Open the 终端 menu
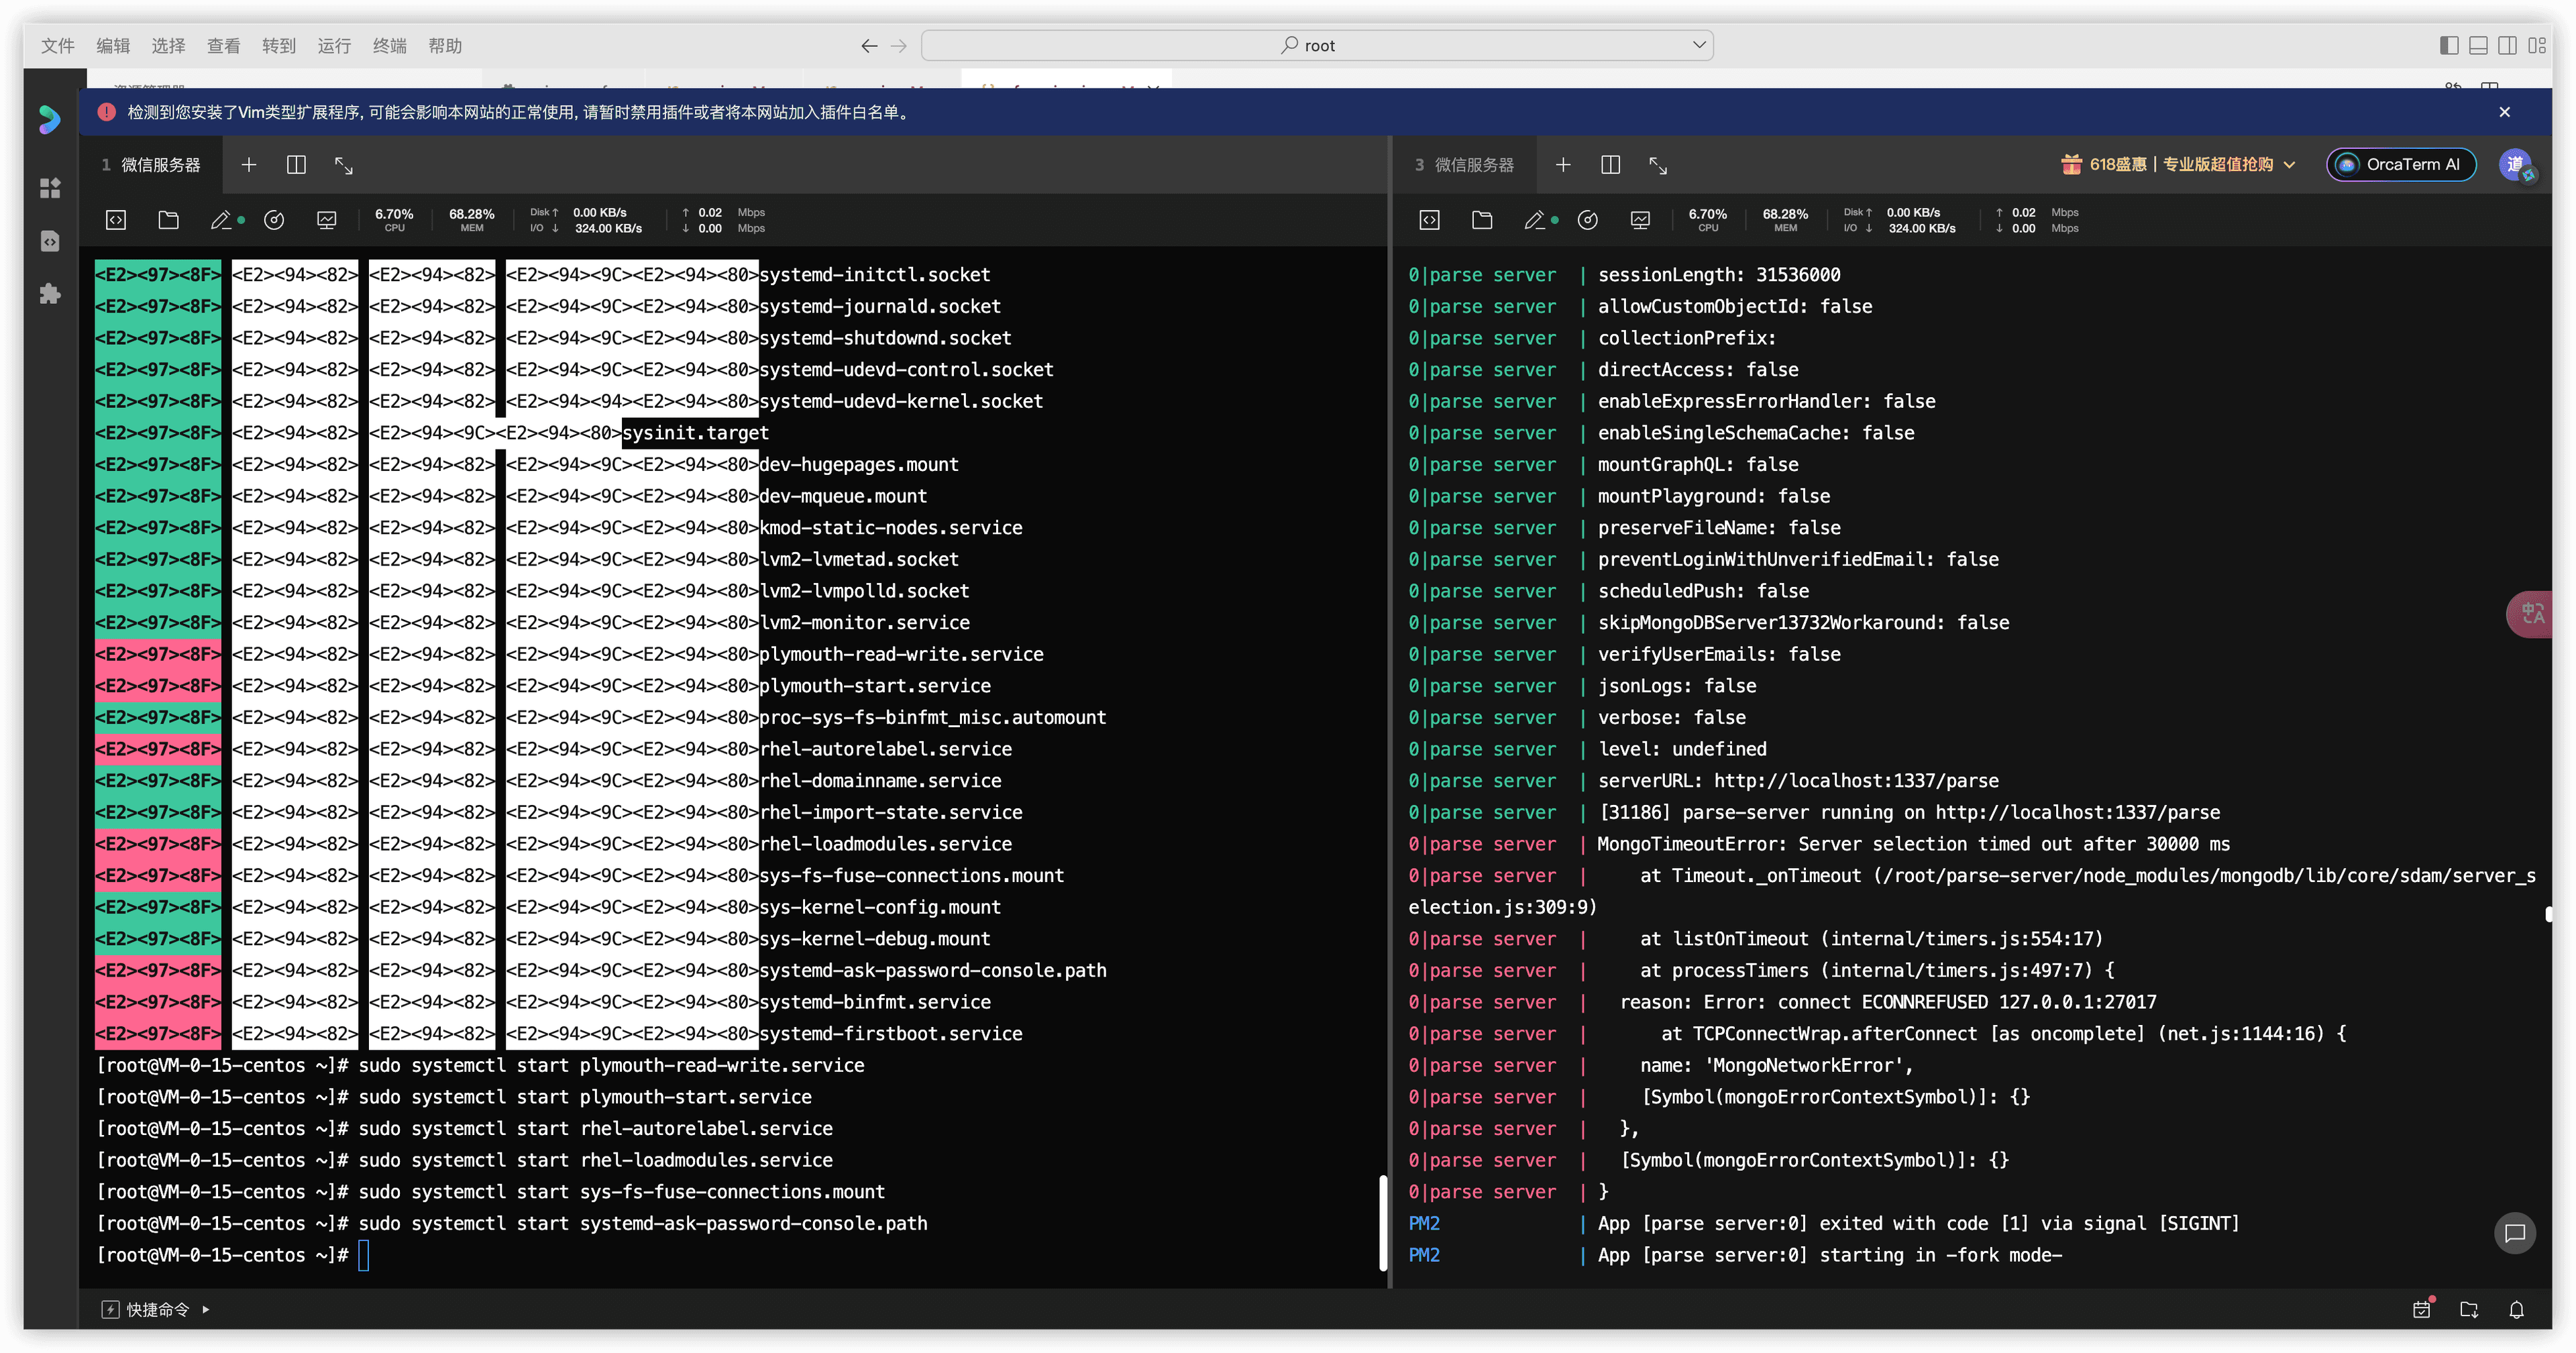Image resolution: width=2576 pixels, height=1353 pixels. point(389,46)
